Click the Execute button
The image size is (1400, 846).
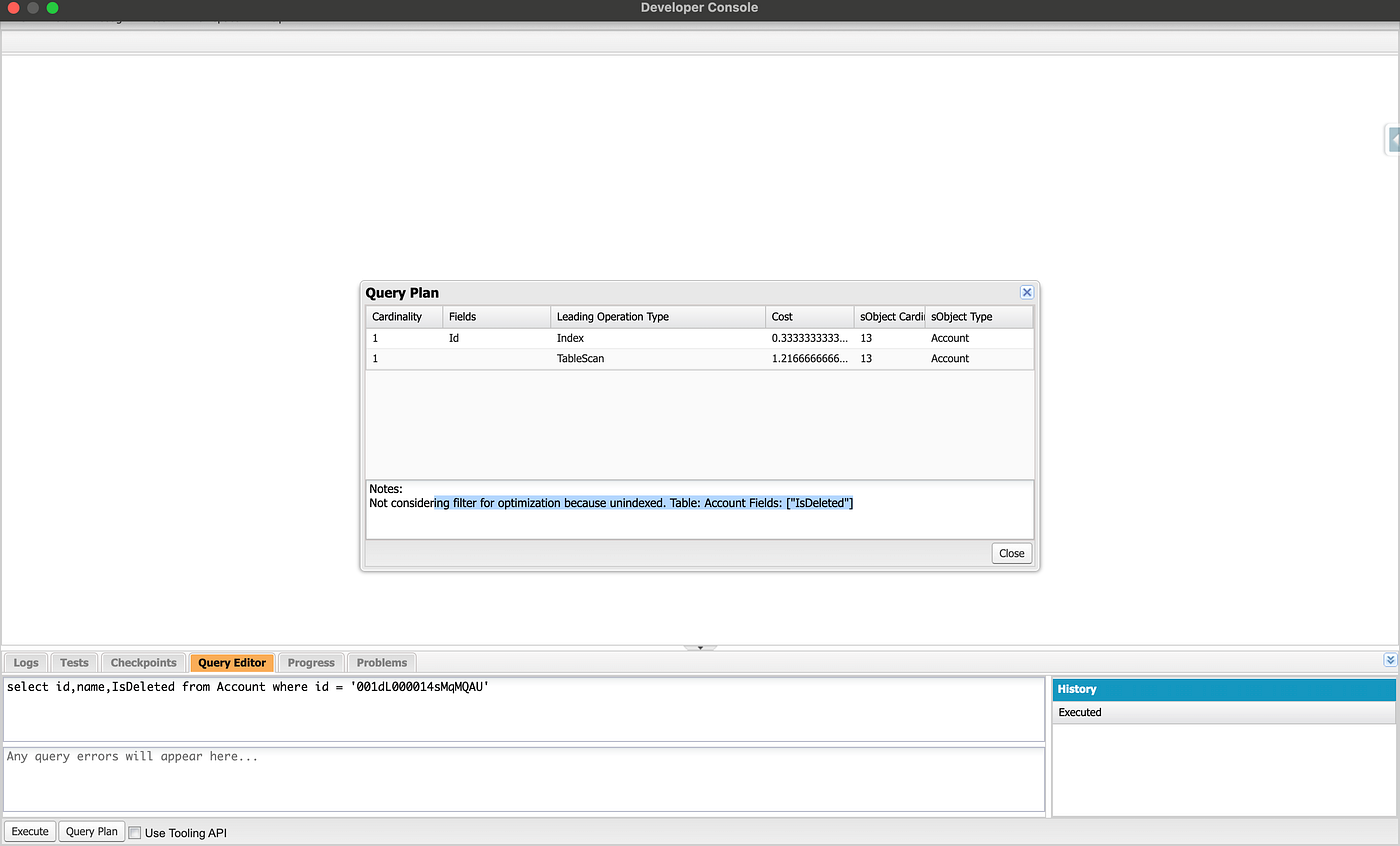coord(30,831)
